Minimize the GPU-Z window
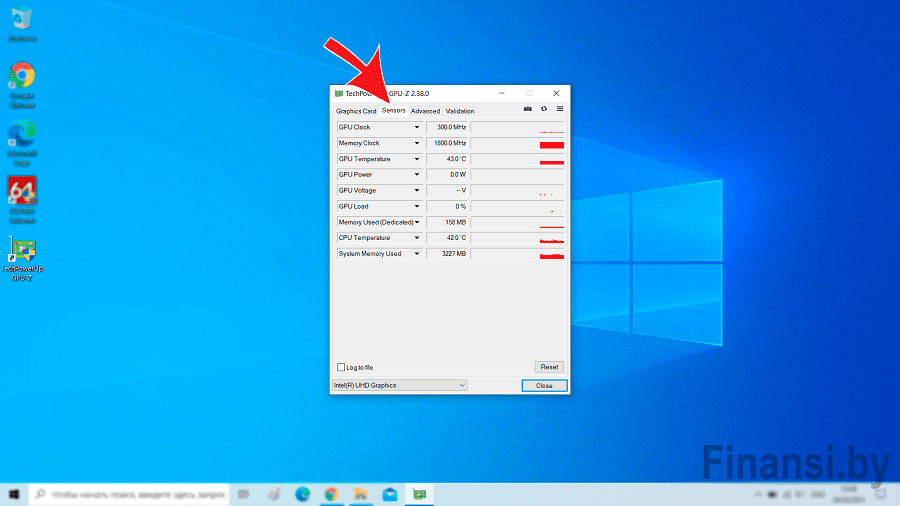Image resolution: width=900 pixels, height=506 pixels. tap(502, 94)
